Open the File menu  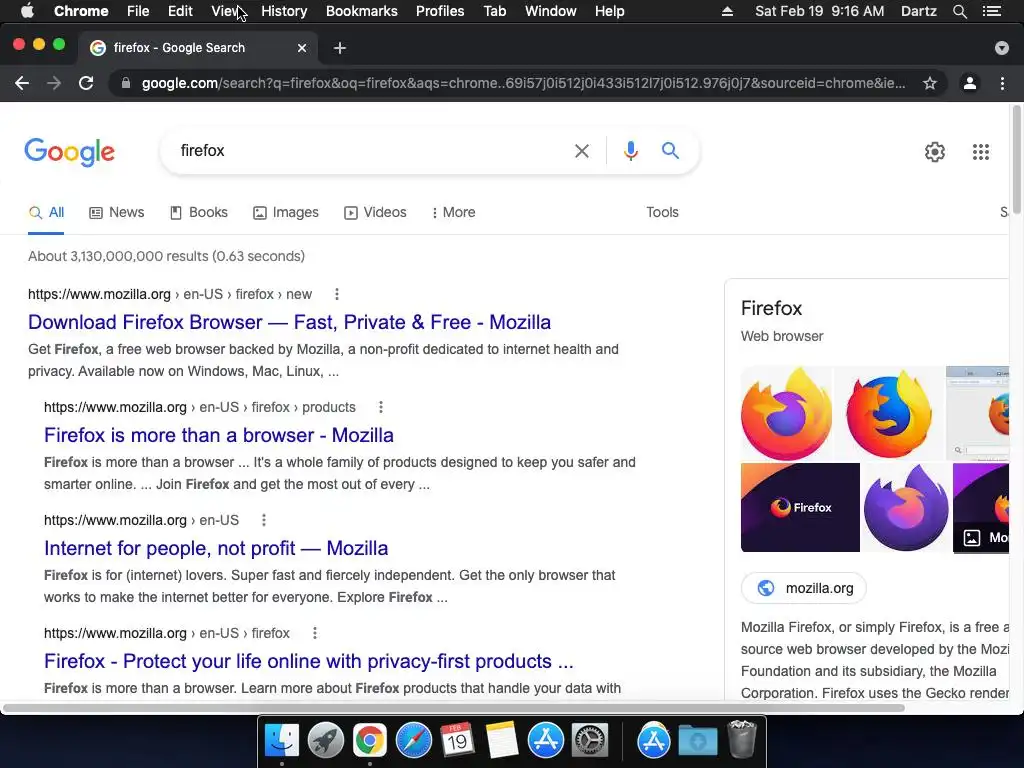click(x=138, y=11)
